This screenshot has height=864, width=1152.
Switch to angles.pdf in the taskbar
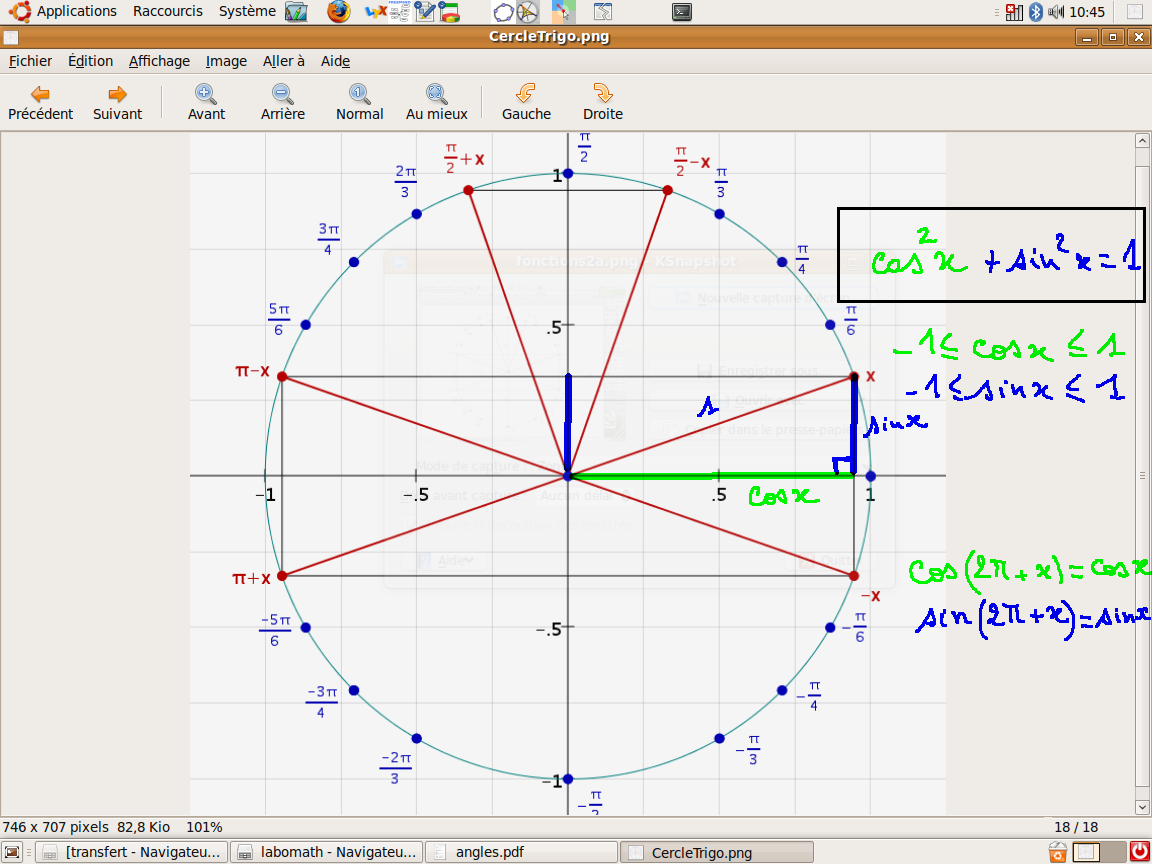tap(520, 852)
